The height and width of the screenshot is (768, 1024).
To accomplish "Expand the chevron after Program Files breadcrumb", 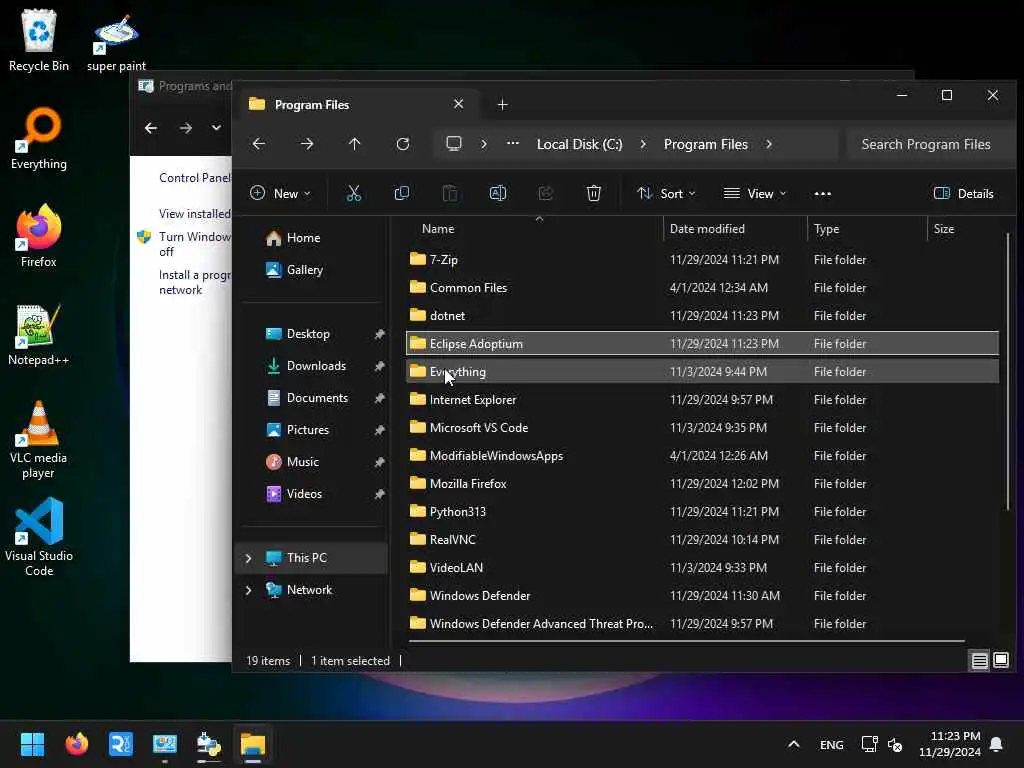I will pos(769,144).
